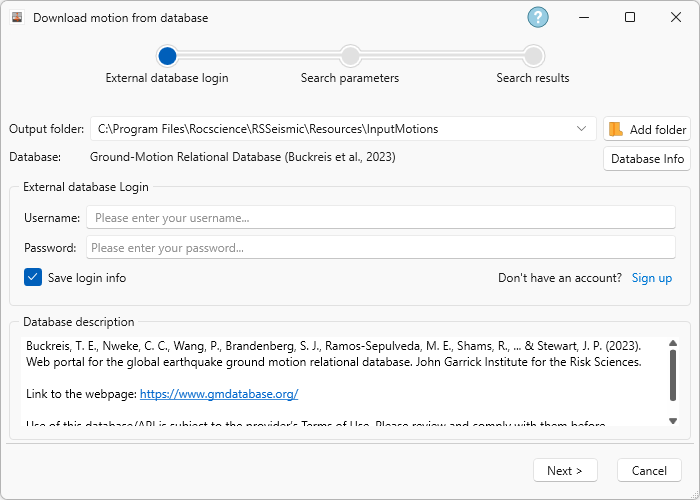
Task: Select the External database login step circle
Action: click(167, 56)
